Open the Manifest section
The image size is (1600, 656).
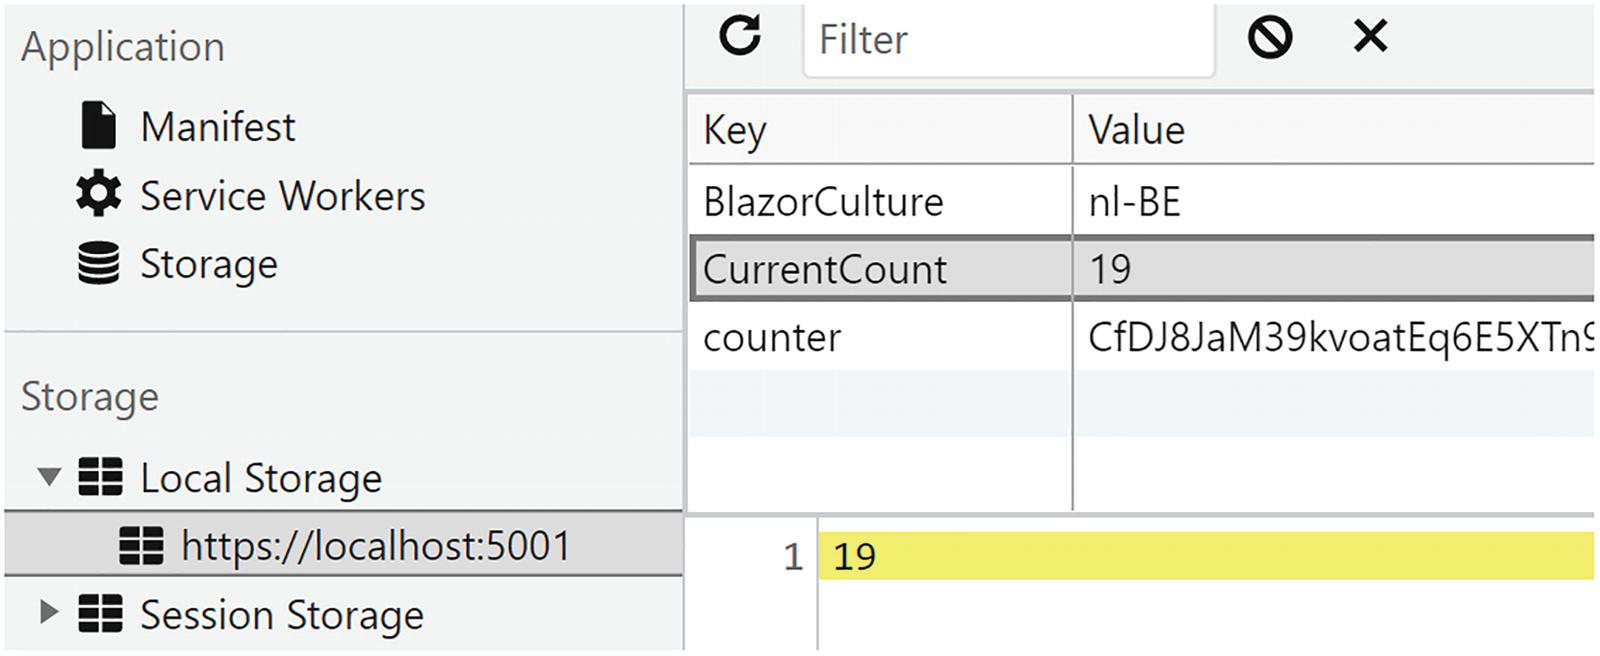[217, 127]
